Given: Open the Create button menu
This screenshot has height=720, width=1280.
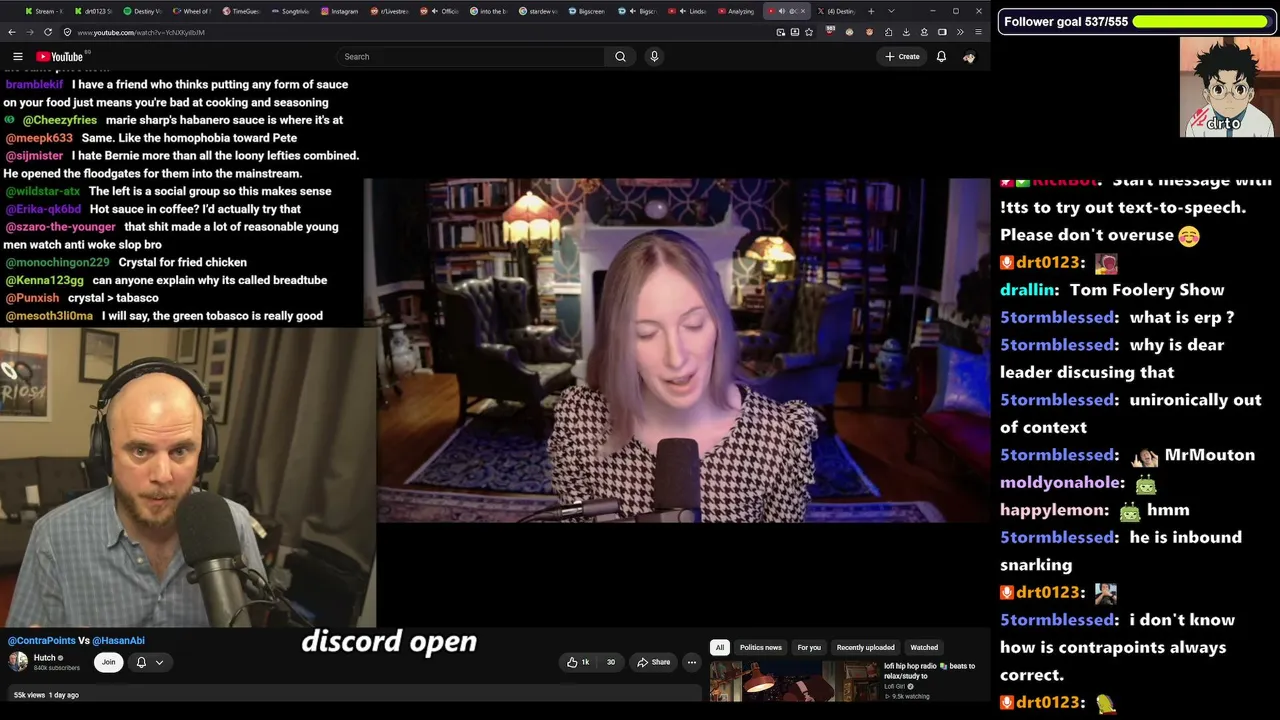Looking at the screenshot, I should click(x=902, y=57).
